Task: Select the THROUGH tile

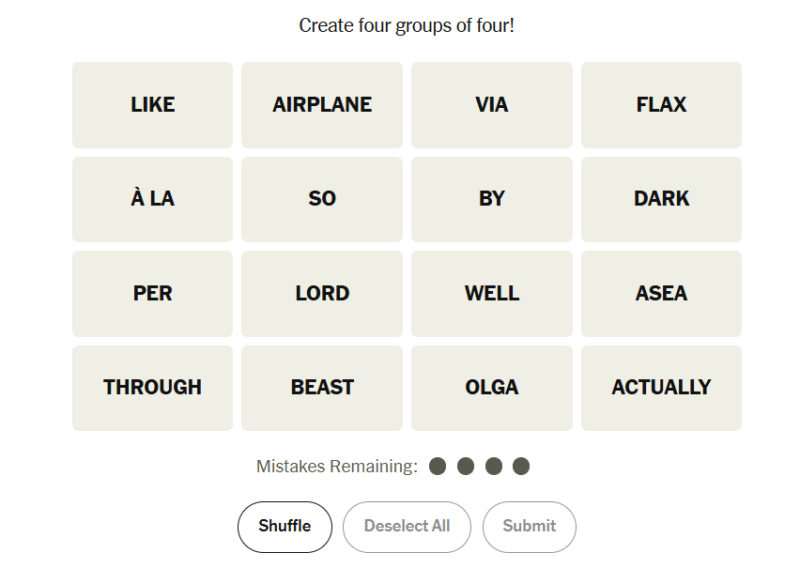Action: pos(153,388)
